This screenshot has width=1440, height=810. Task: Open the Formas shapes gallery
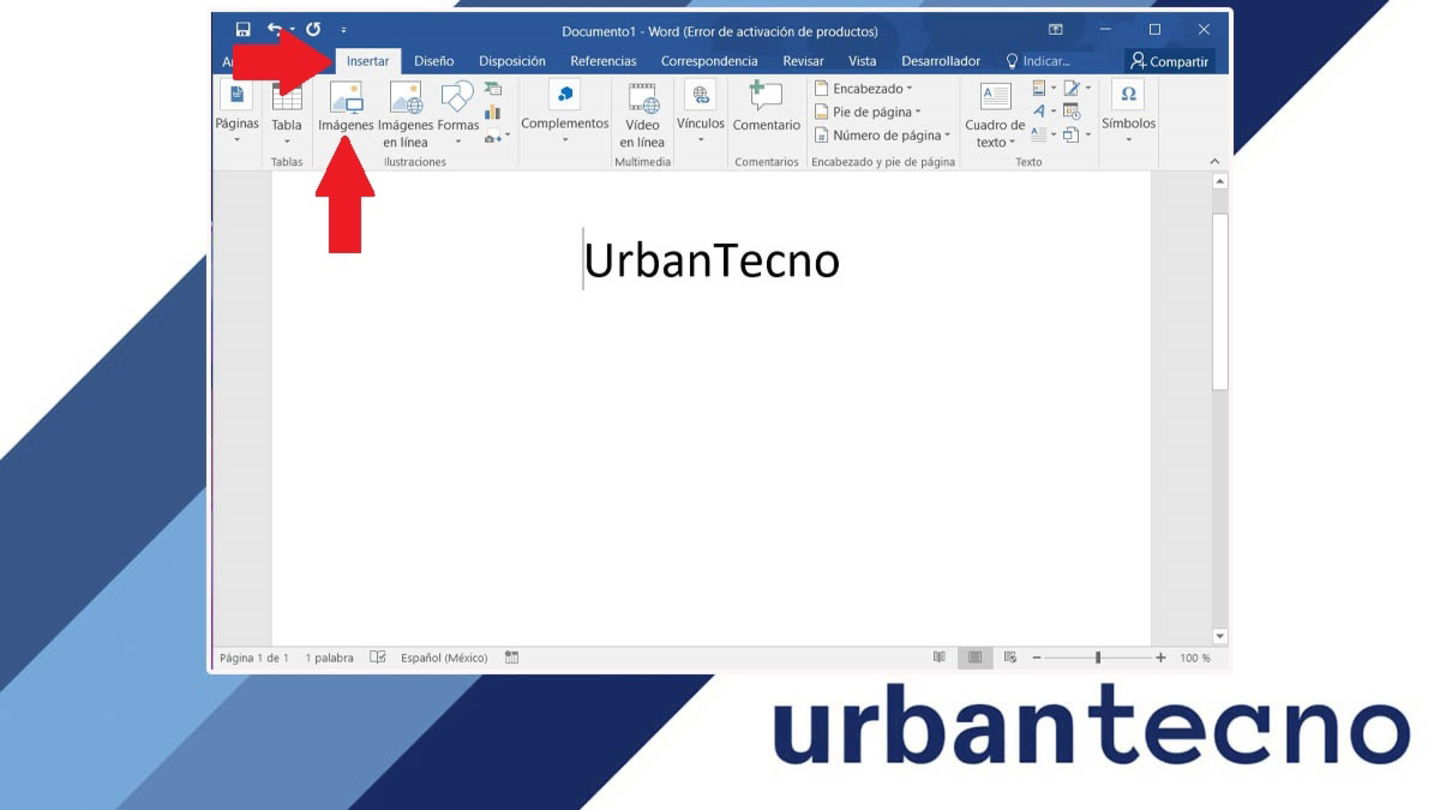coord(458,113)
